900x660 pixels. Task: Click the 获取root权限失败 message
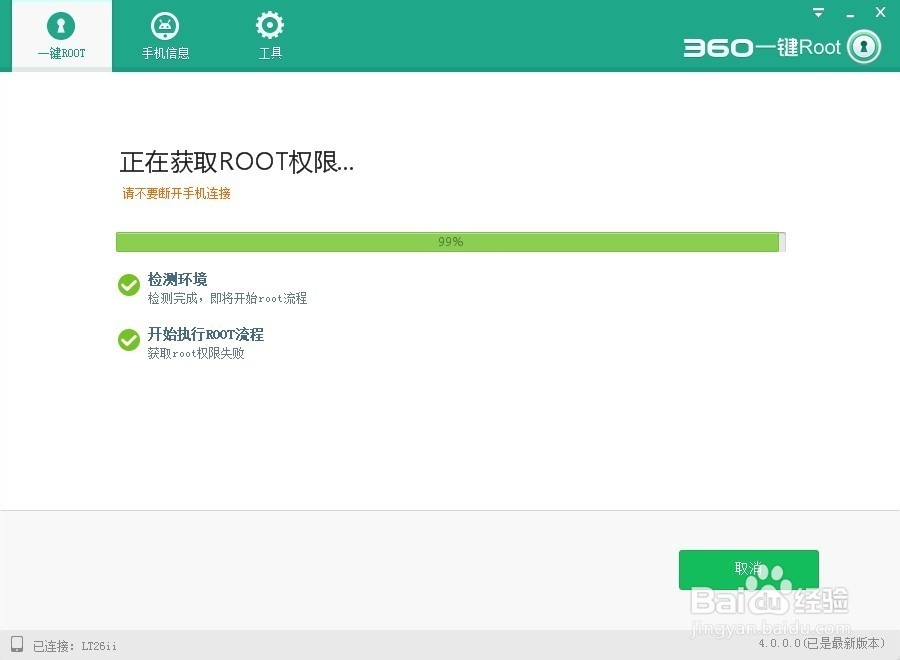(196, 353)
